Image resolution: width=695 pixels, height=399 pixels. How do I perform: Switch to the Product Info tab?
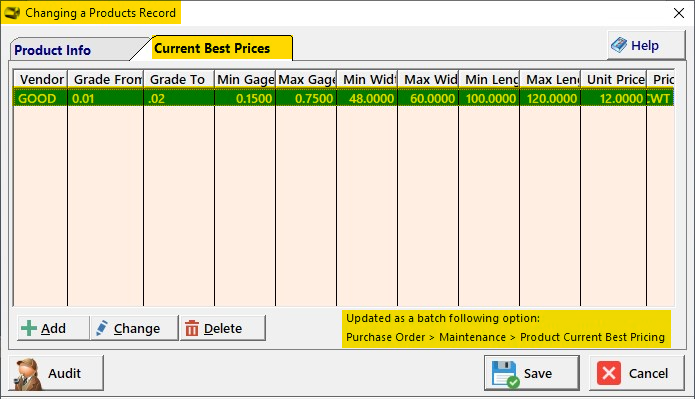click(x=52, y=50)
